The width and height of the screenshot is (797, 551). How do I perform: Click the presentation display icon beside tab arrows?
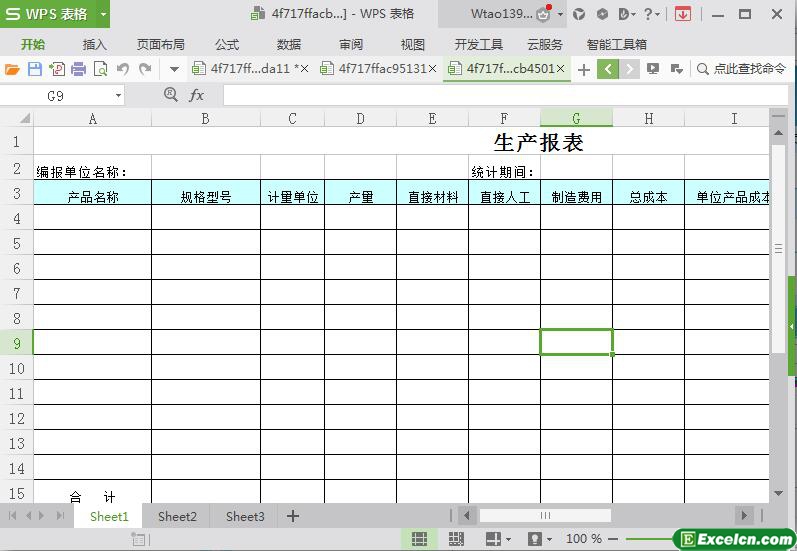(653, 69)
